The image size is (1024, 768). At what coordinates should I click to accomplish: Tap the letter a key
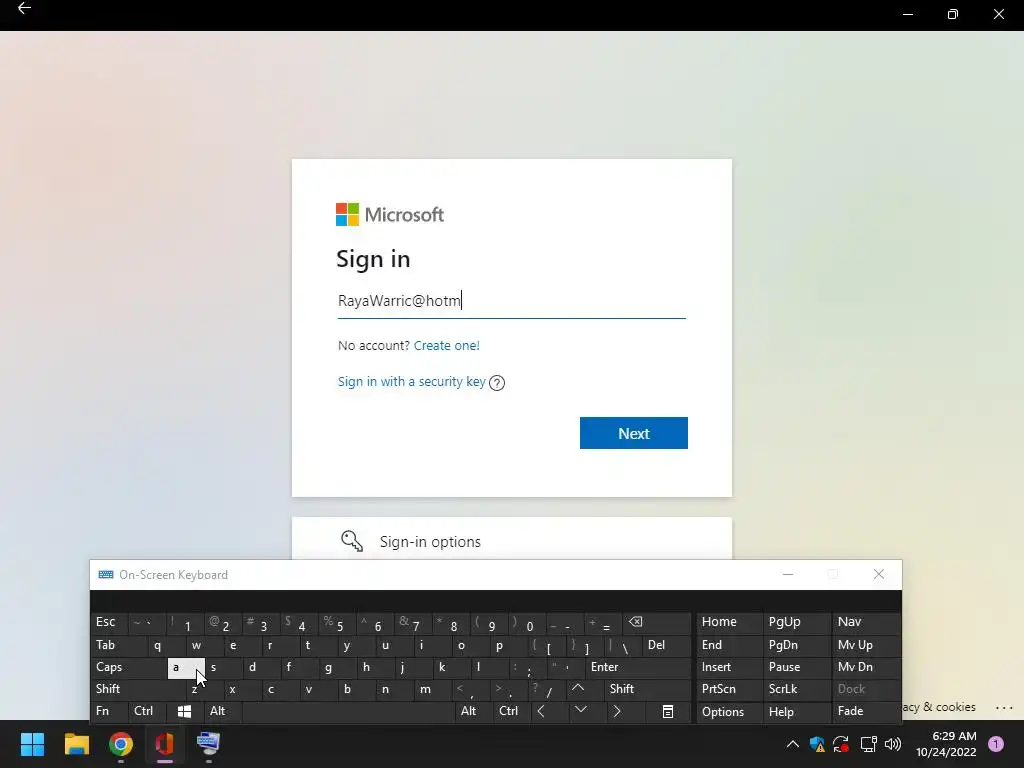click(x=186, y=667)
